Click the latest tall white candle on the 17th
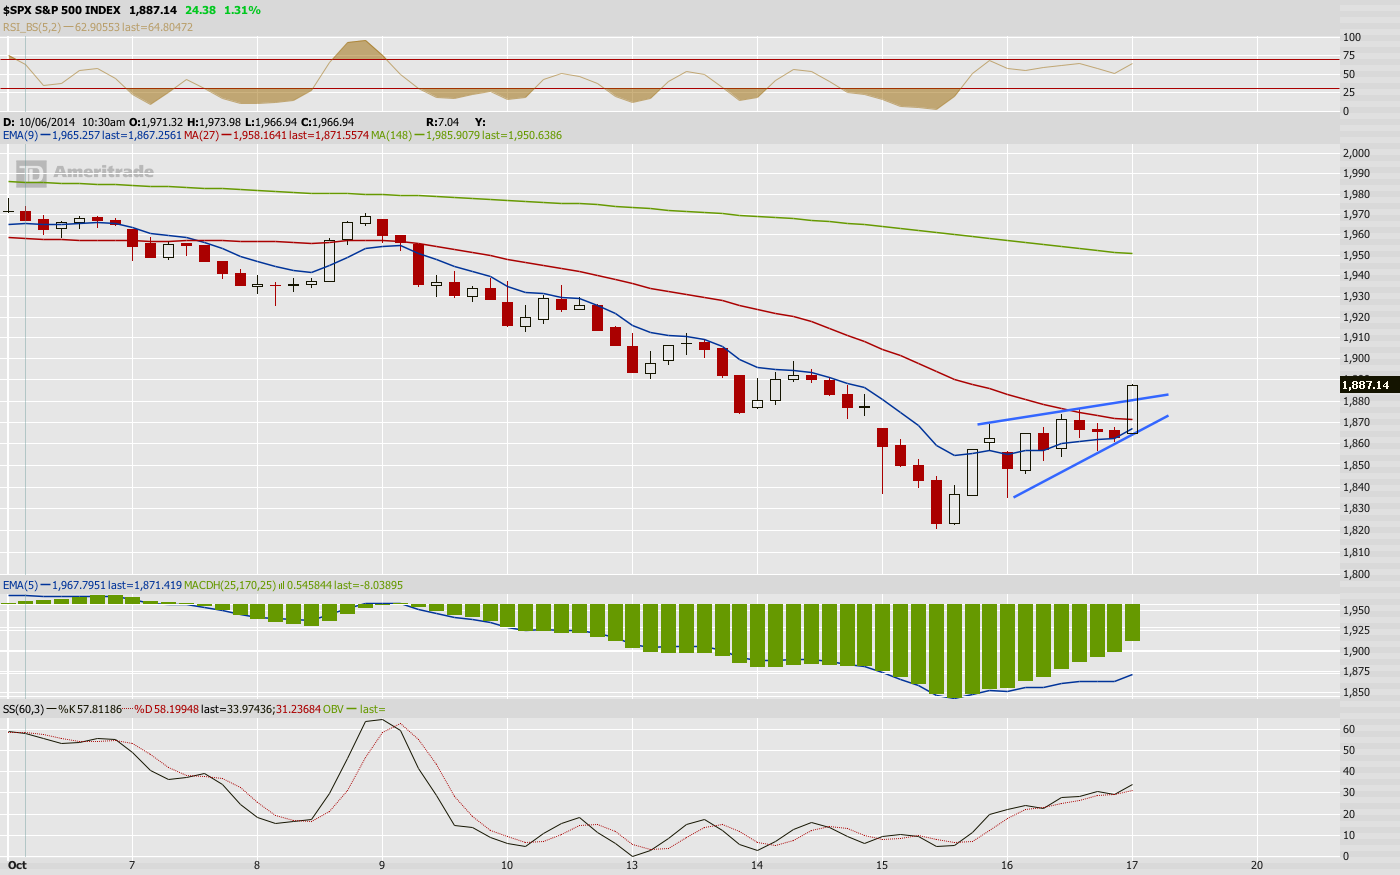 point(1132,408)
